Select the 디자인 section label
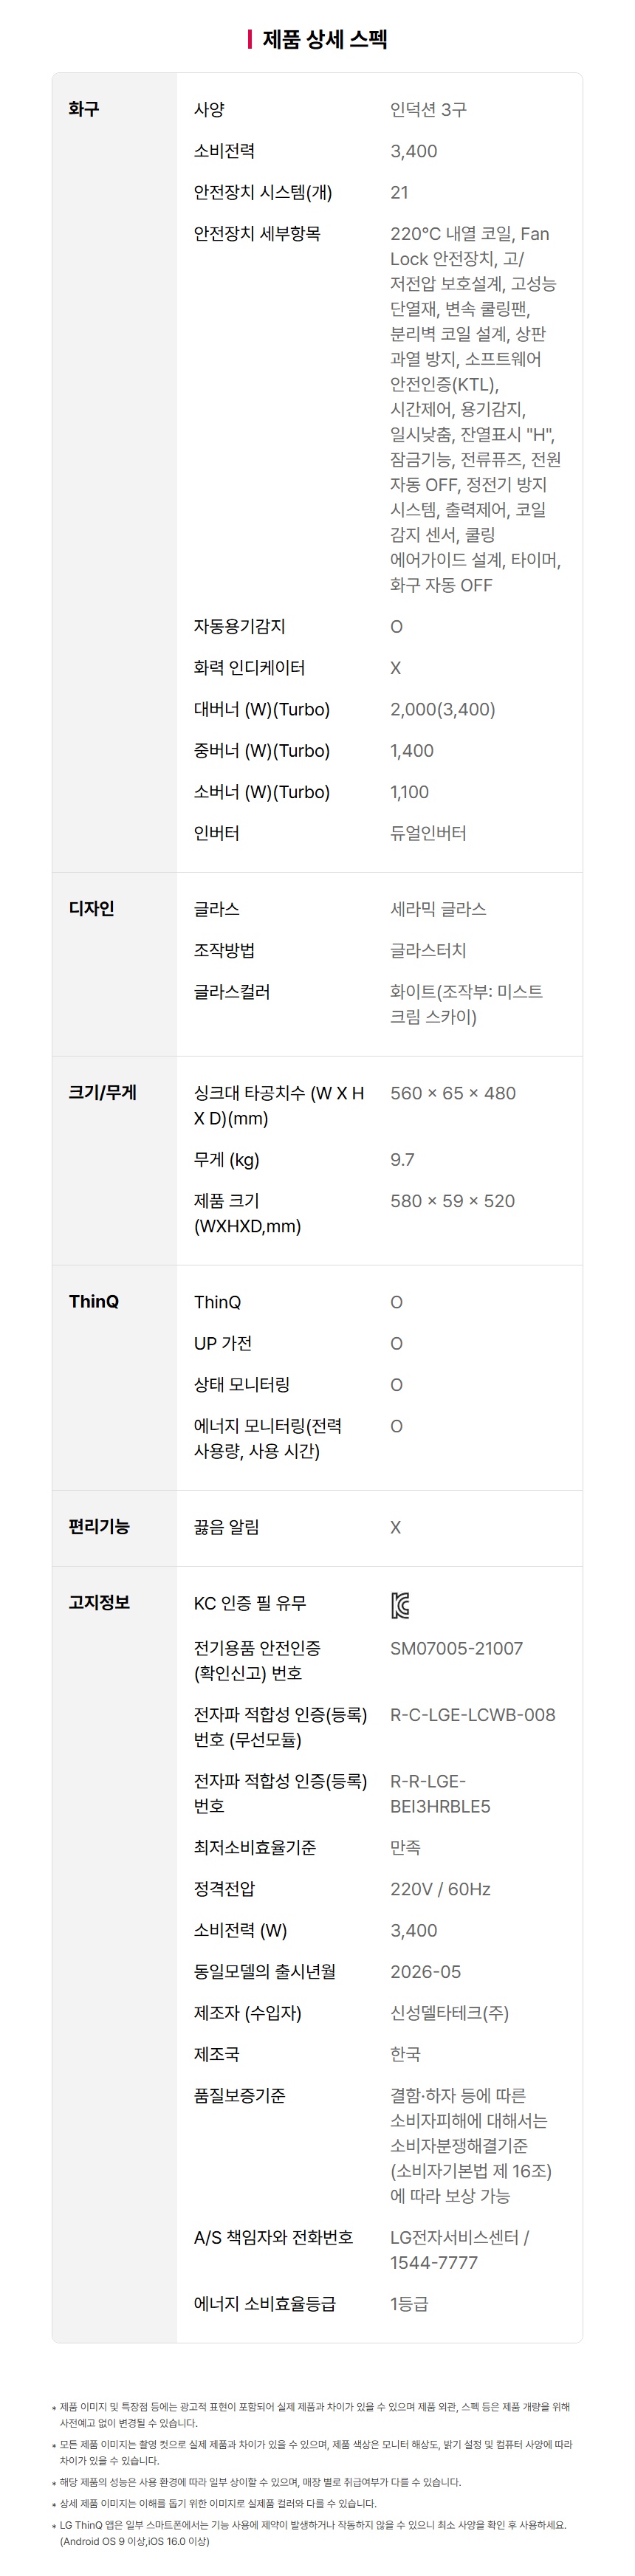635x2576 pixels. pos(91,908)
